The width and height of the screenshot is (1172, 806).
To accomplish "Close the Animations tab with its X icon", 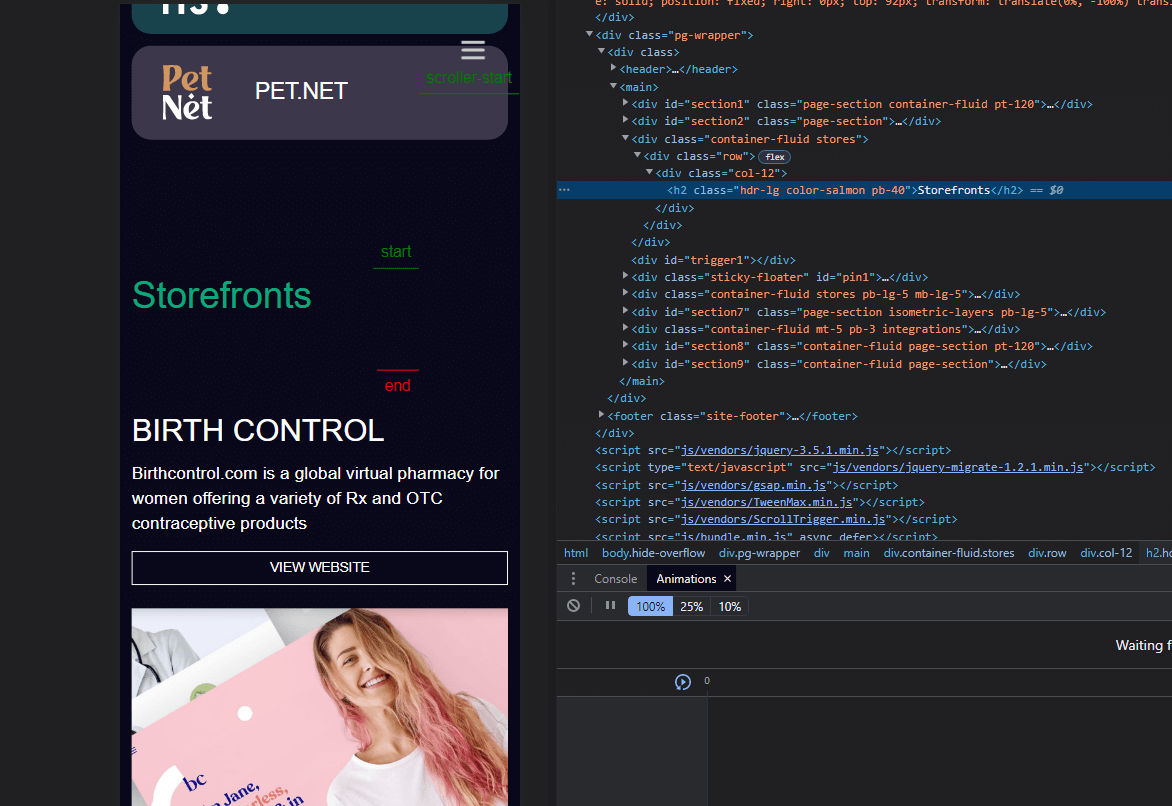I will coord(726,578).
